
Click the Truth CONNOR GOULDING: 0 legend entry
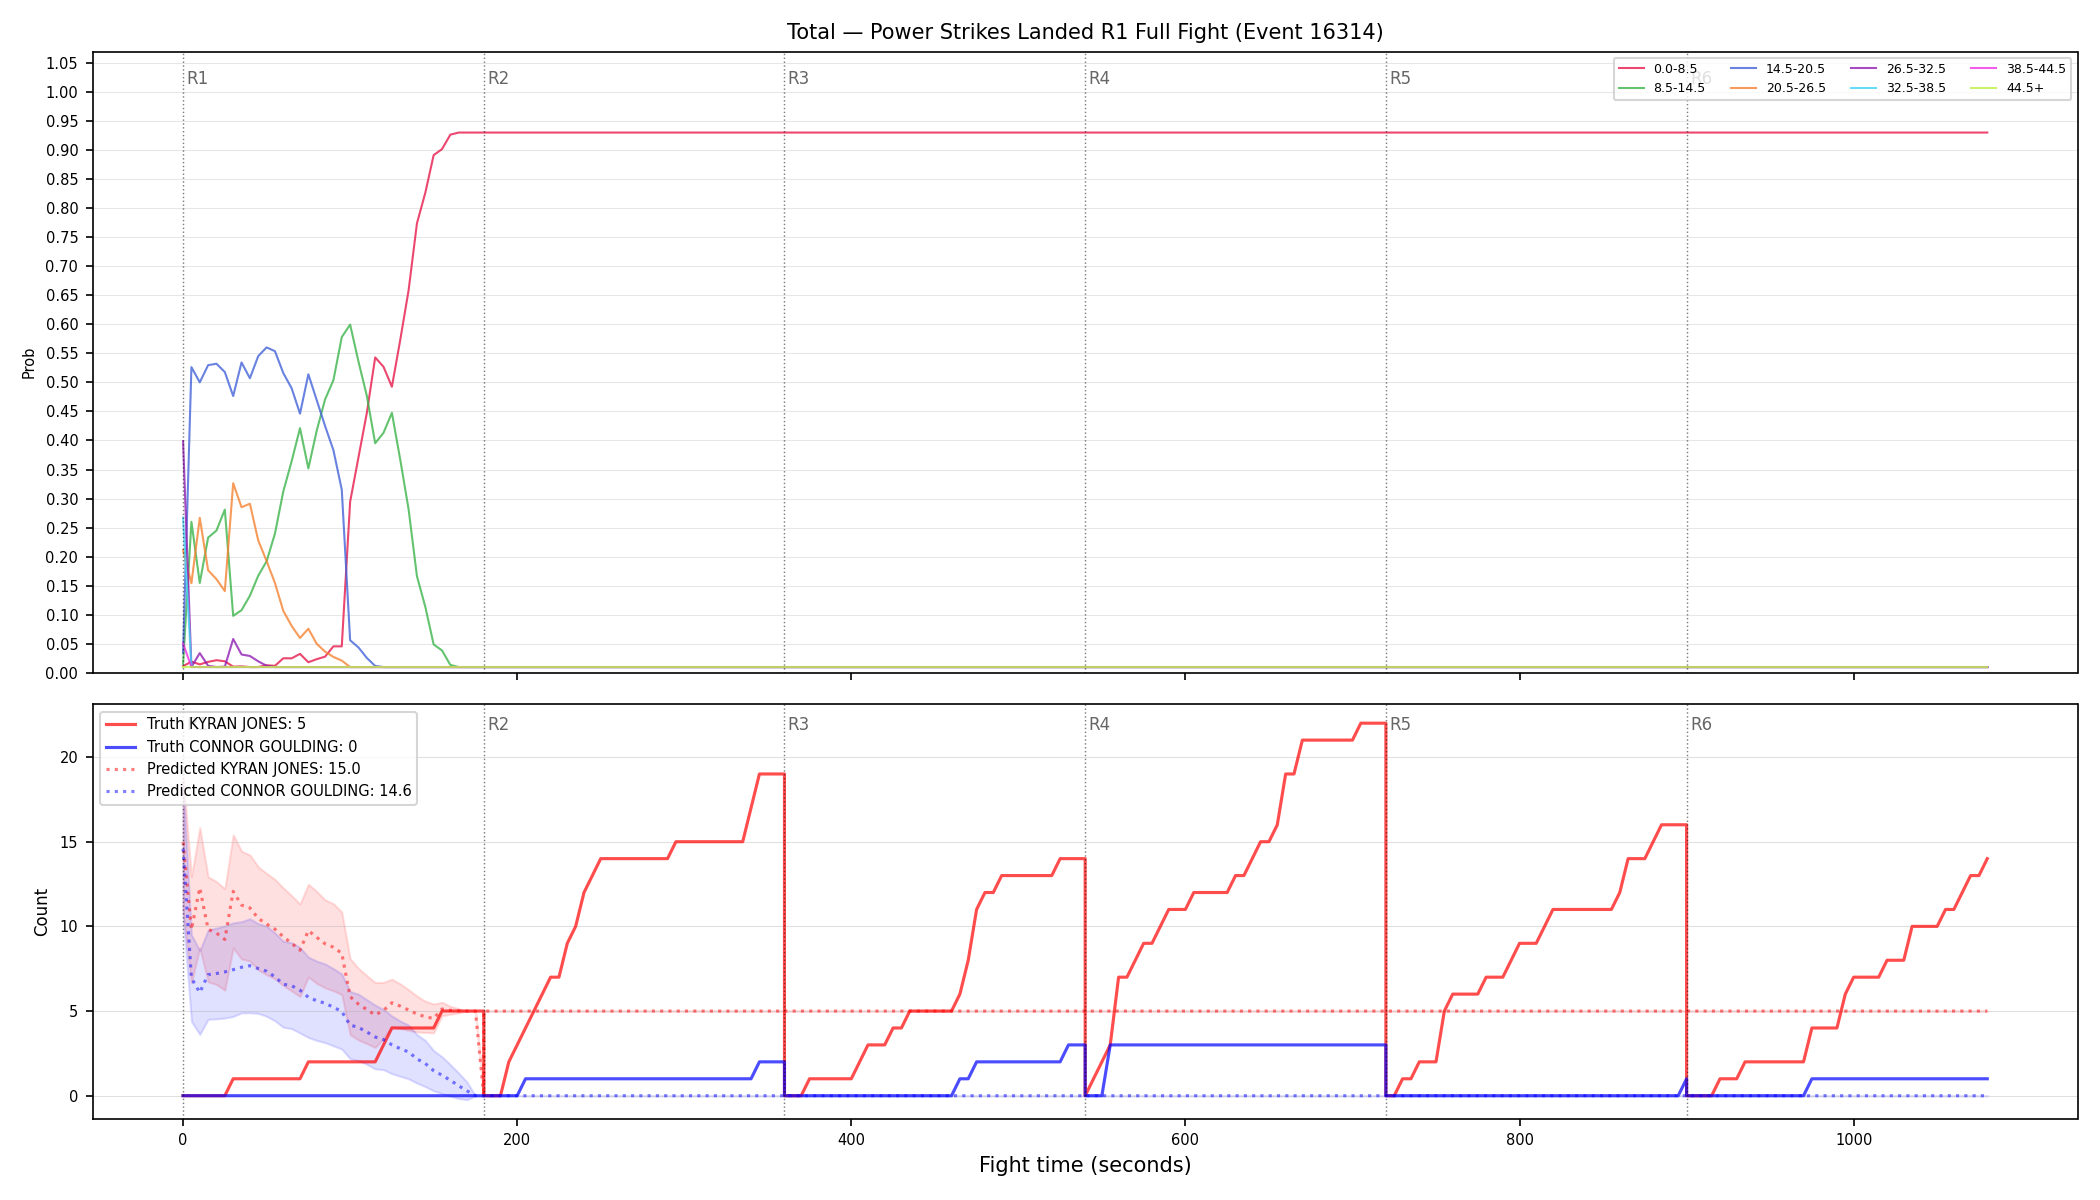231,747
